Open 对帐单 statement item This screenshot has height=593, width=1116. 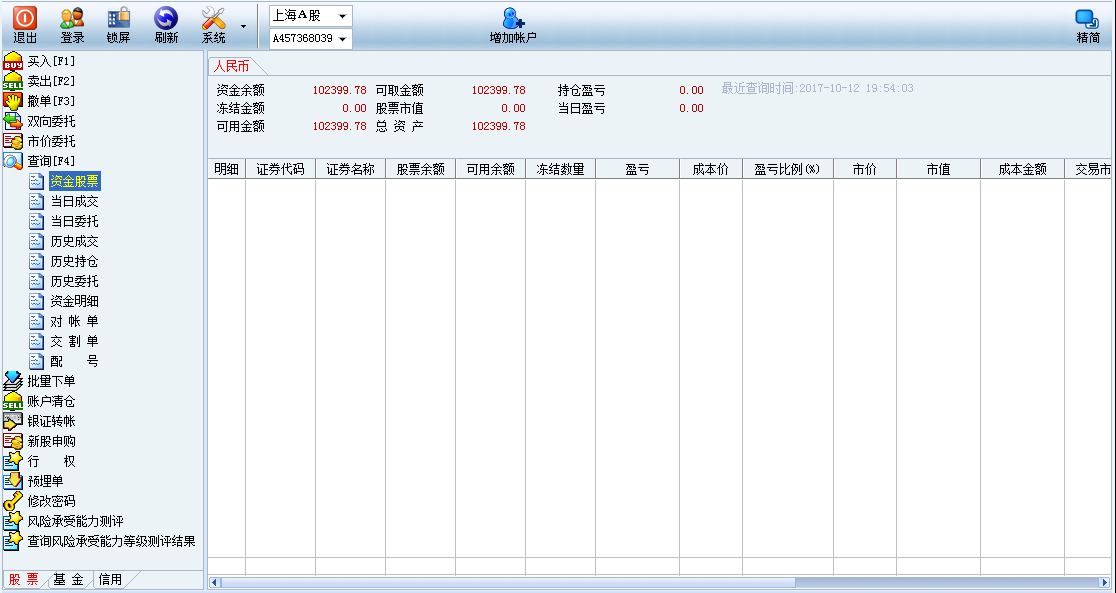74,321
